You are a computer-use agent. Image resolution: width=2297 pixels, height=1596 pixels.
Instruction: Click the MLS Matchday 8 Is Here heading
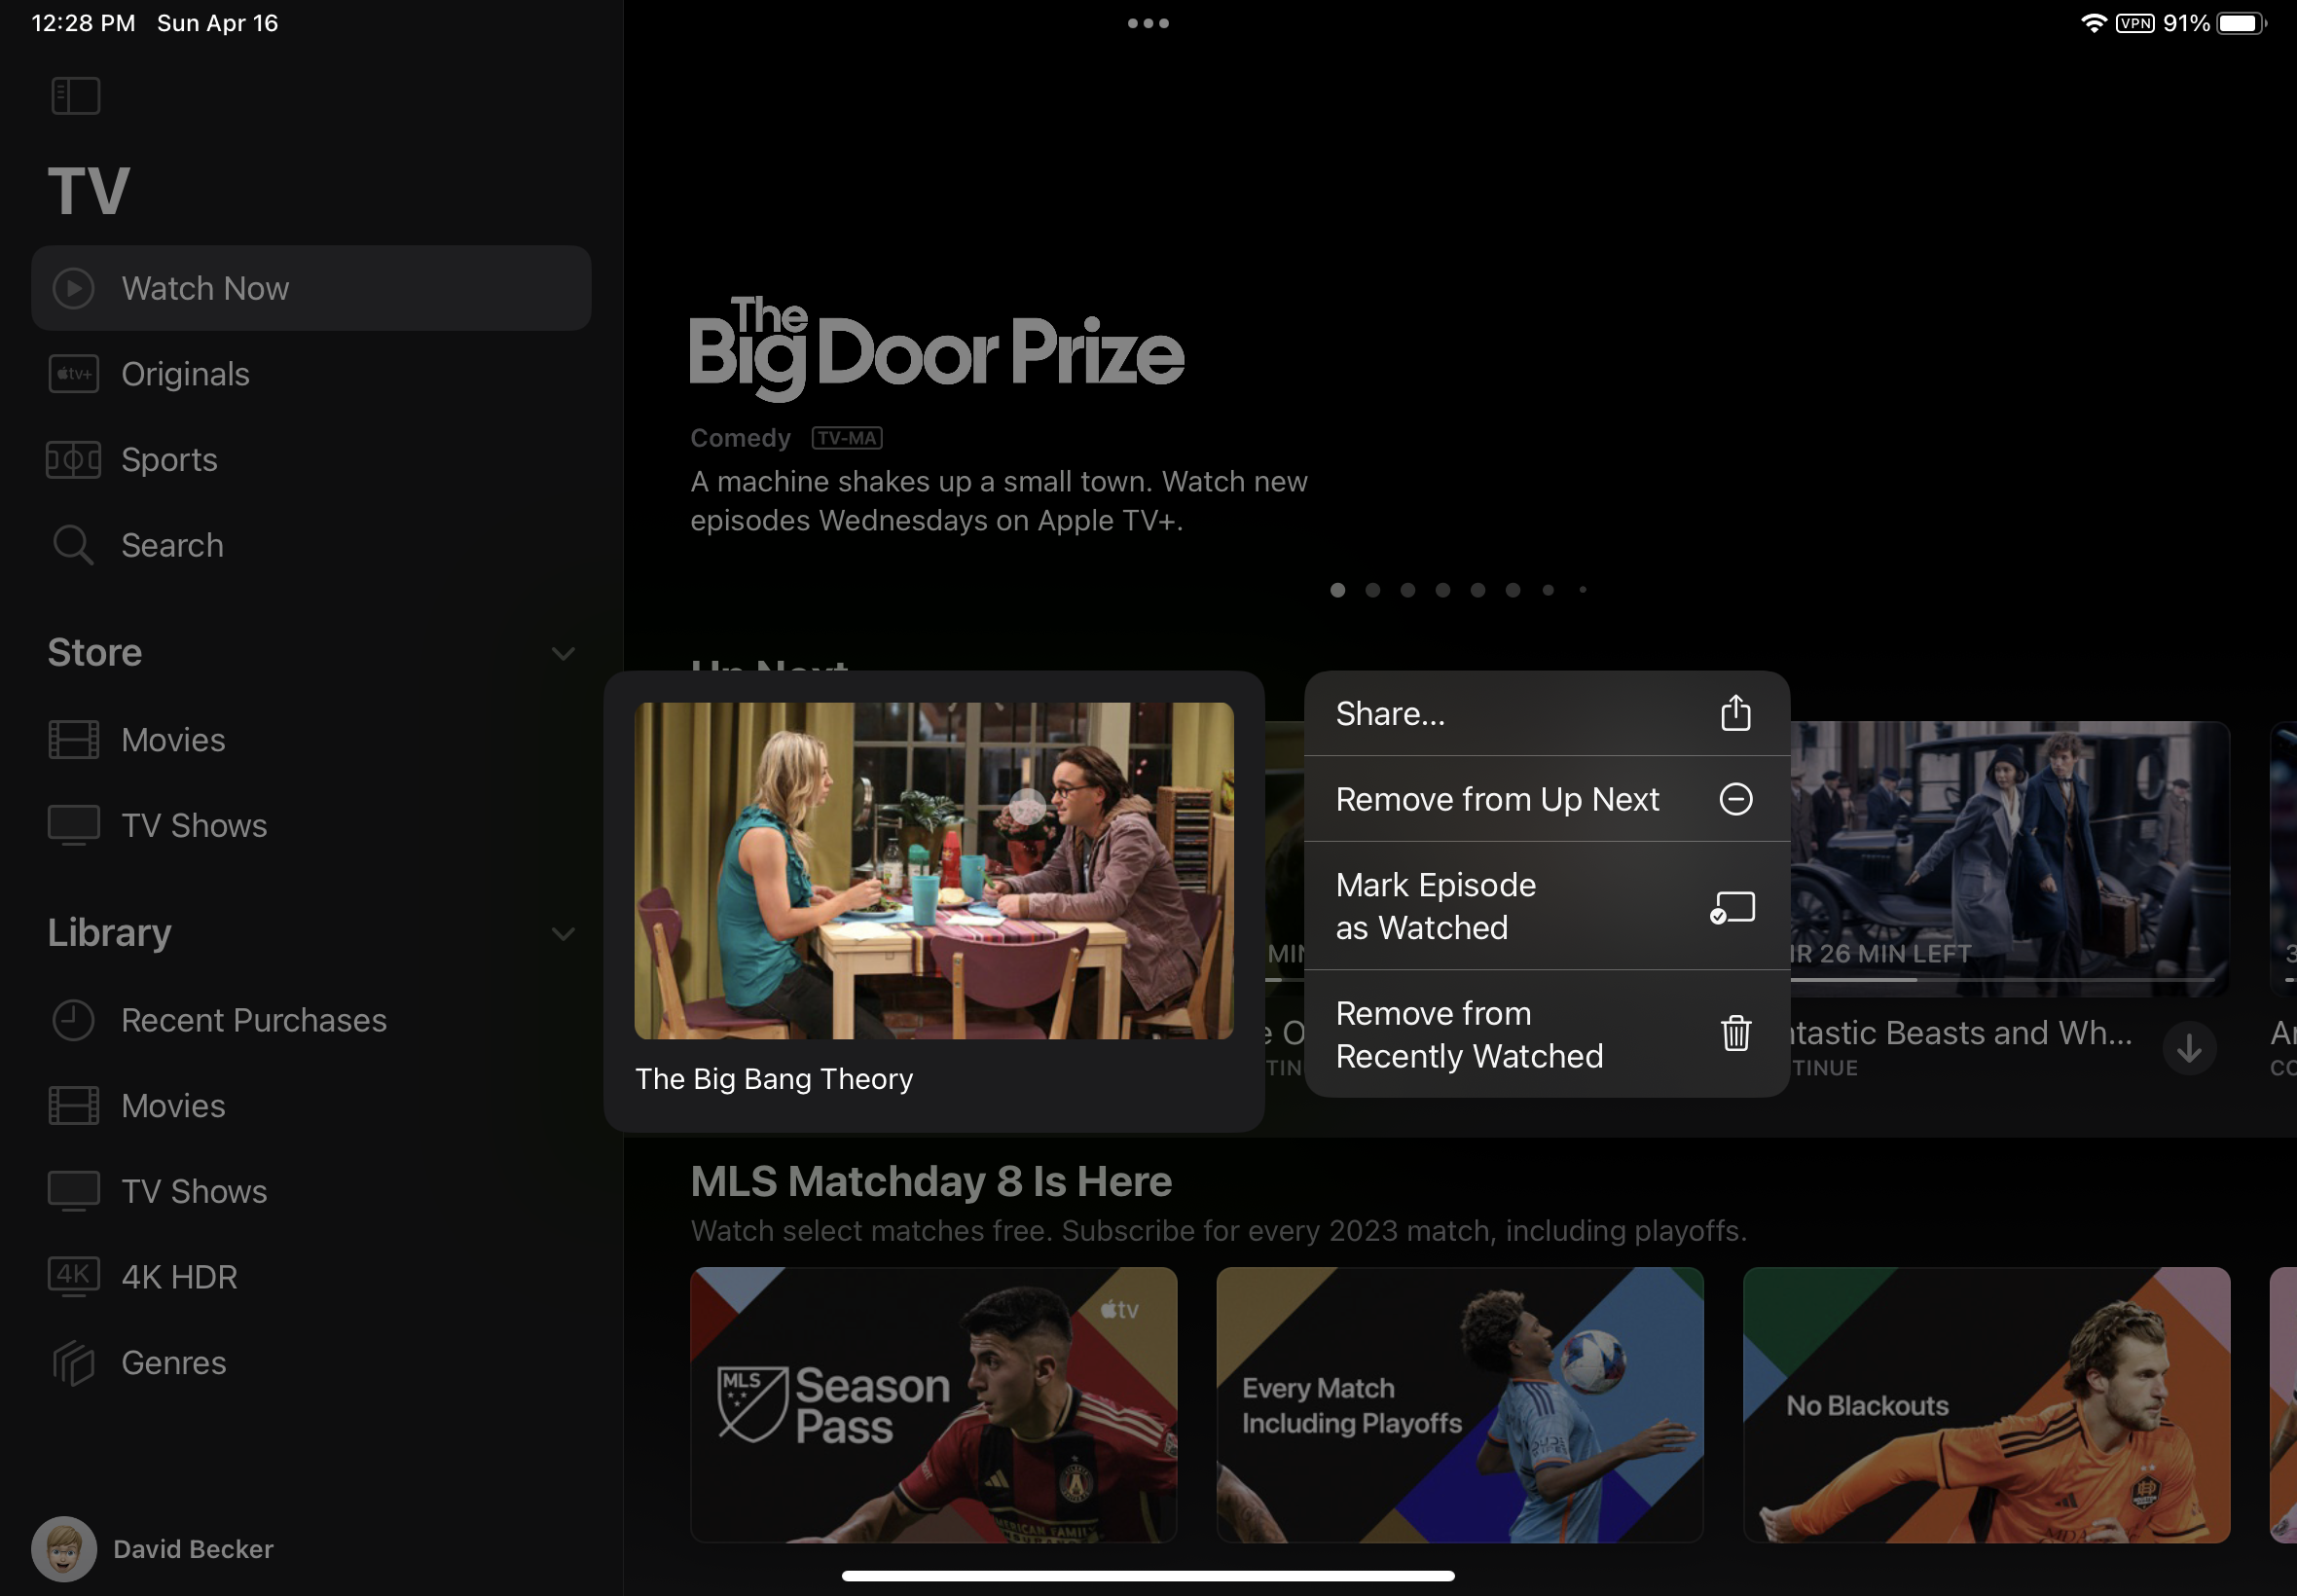coord(930,1181)
